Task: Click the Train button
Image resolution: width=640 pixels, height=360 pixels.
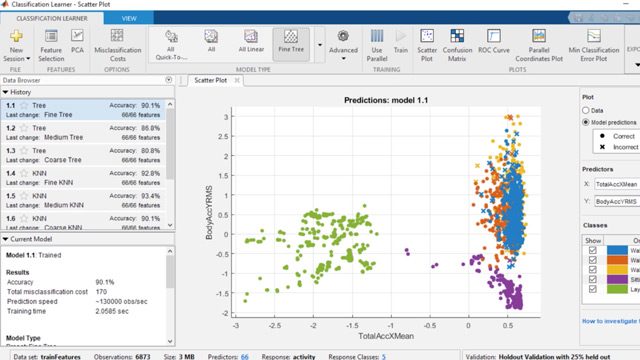Action: point(401,41)
